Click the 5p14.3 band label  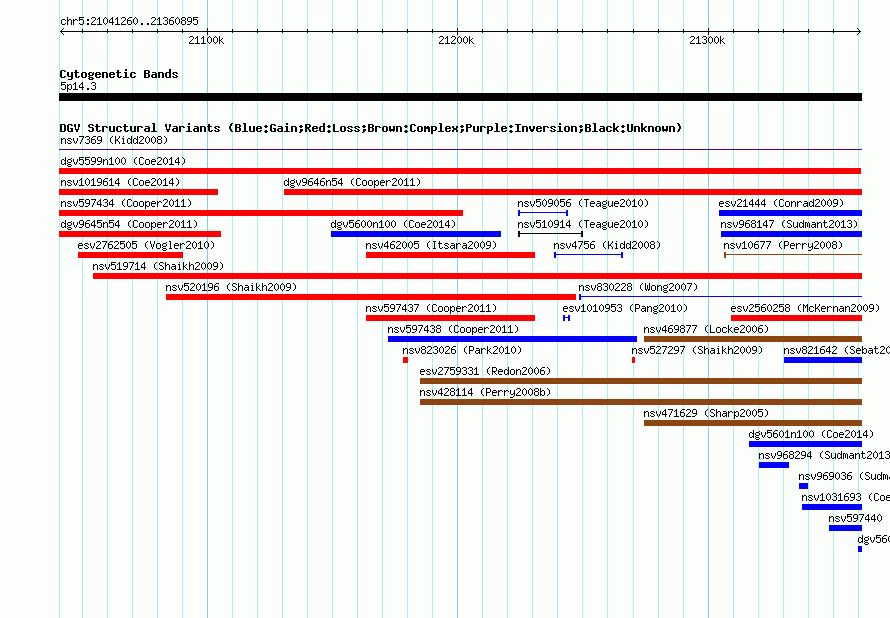(78, 86)
